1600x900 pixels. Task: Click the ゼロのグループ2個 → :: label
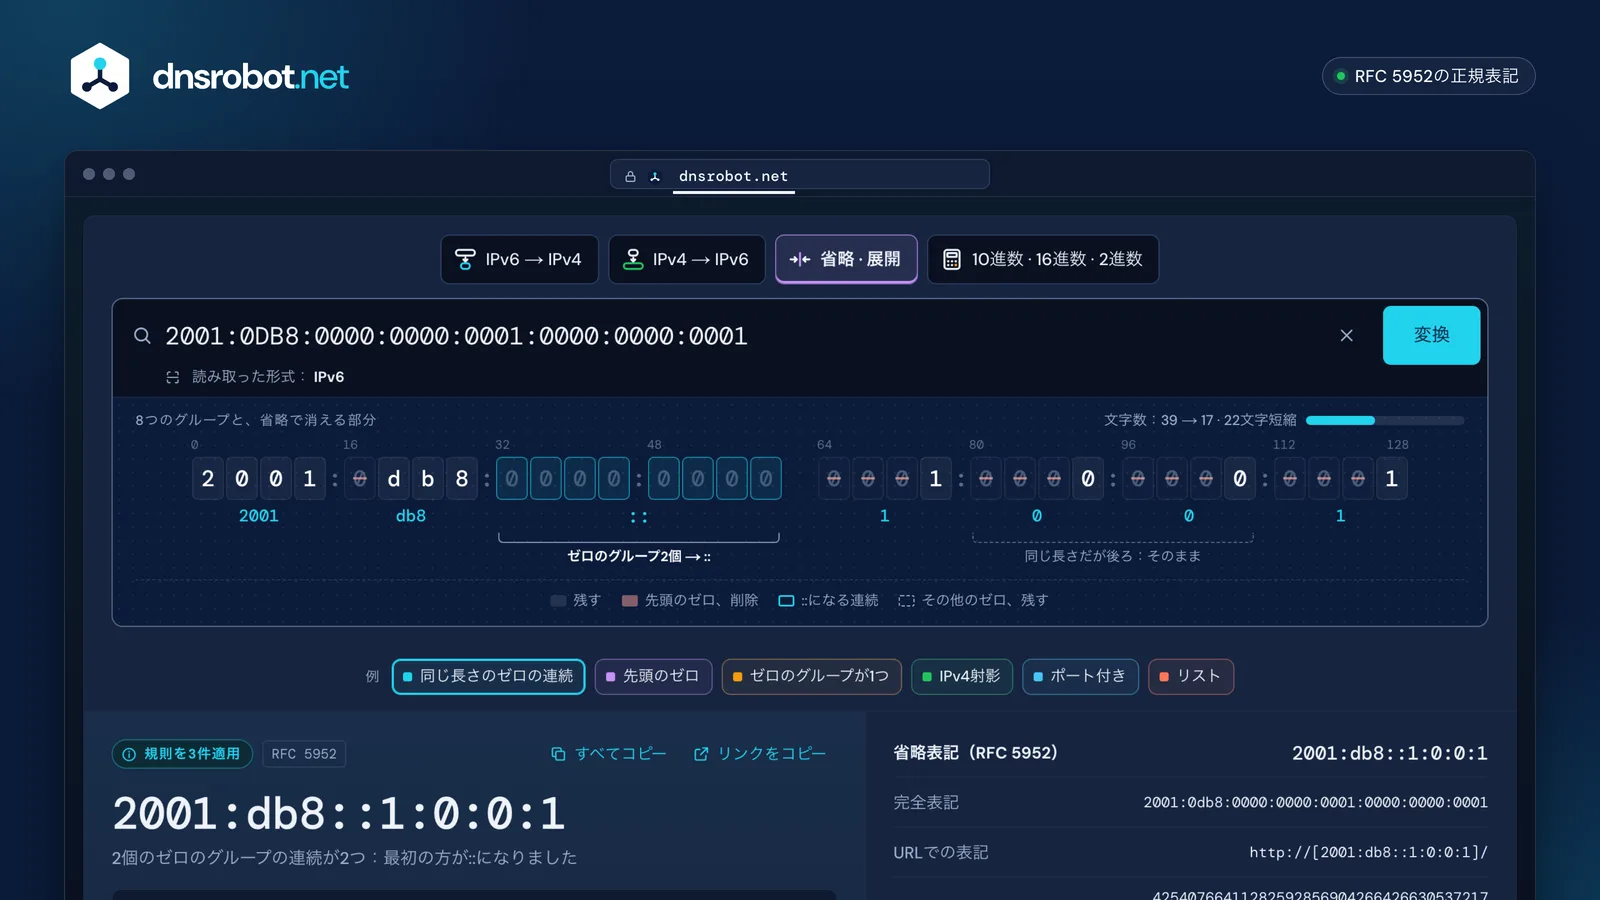pyautogui.click(x=639, y=557)
